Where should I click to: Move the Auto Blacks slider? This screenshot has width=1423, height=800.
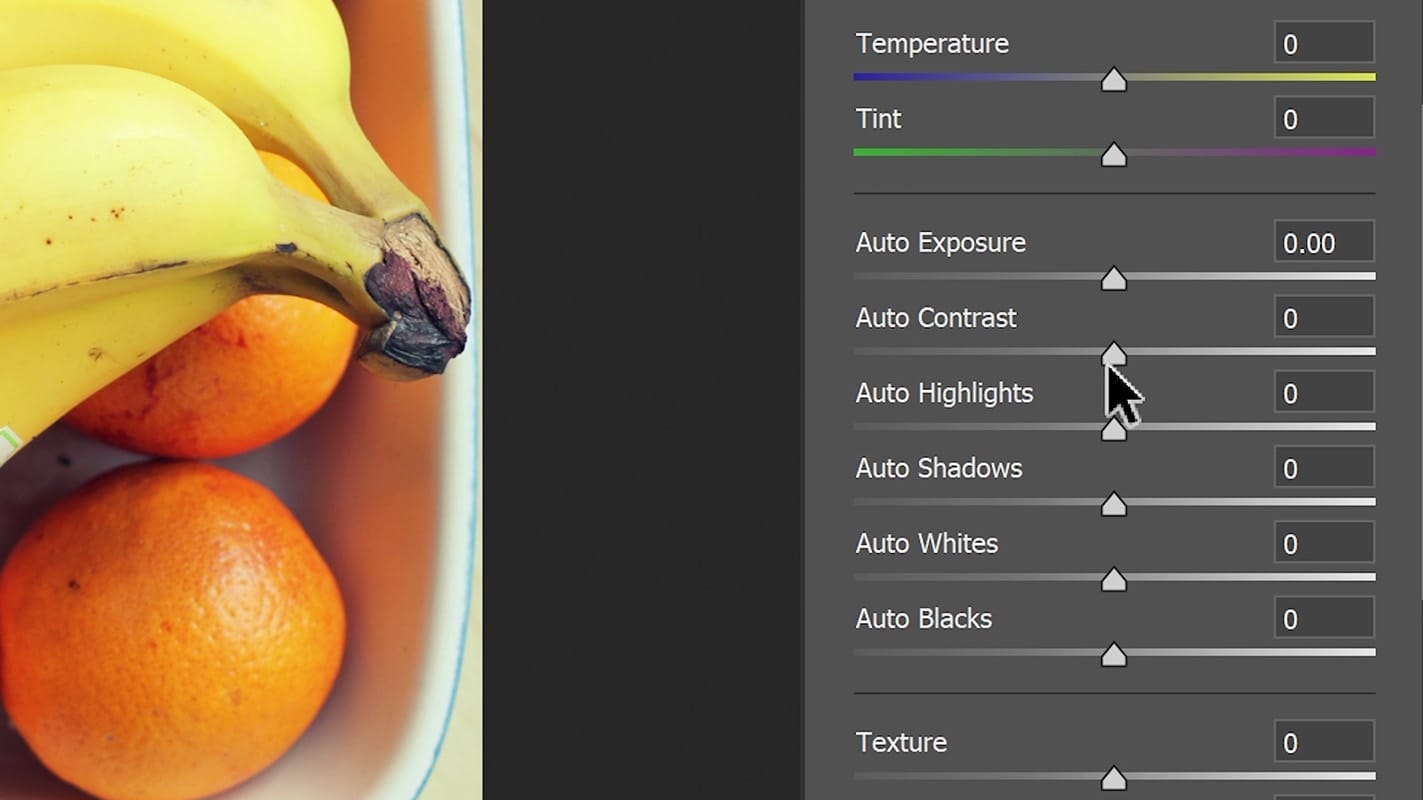(1113, 655)
